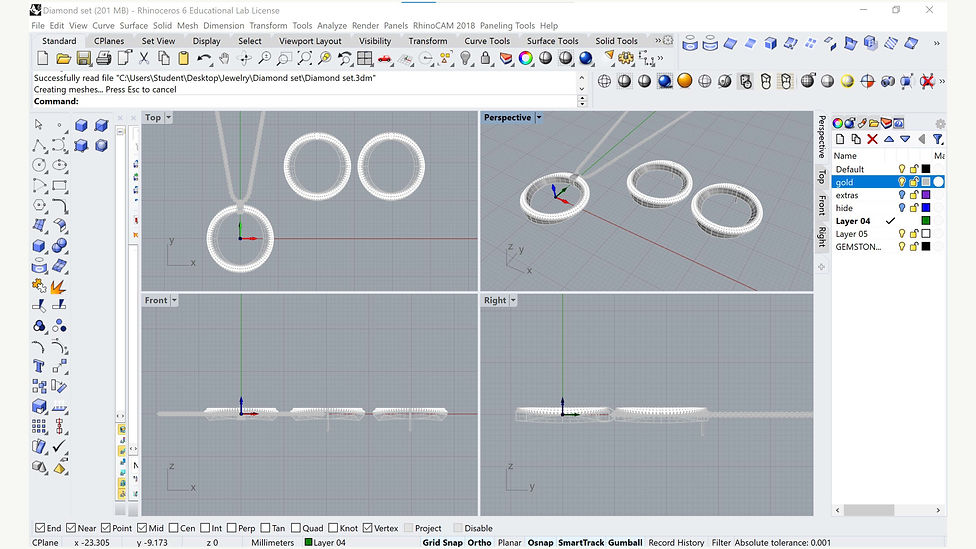This screenshot has width=976, height=549.
Task: Select the Box solid tool in sidebar
Action: [39, 246]
